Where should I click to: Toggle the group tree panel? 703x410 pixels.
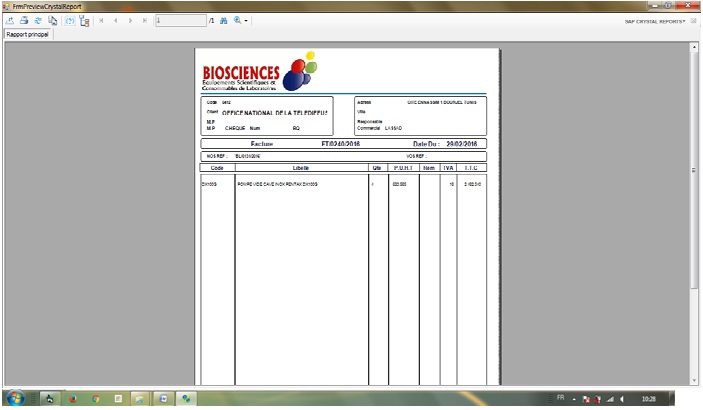pos(84,21)
